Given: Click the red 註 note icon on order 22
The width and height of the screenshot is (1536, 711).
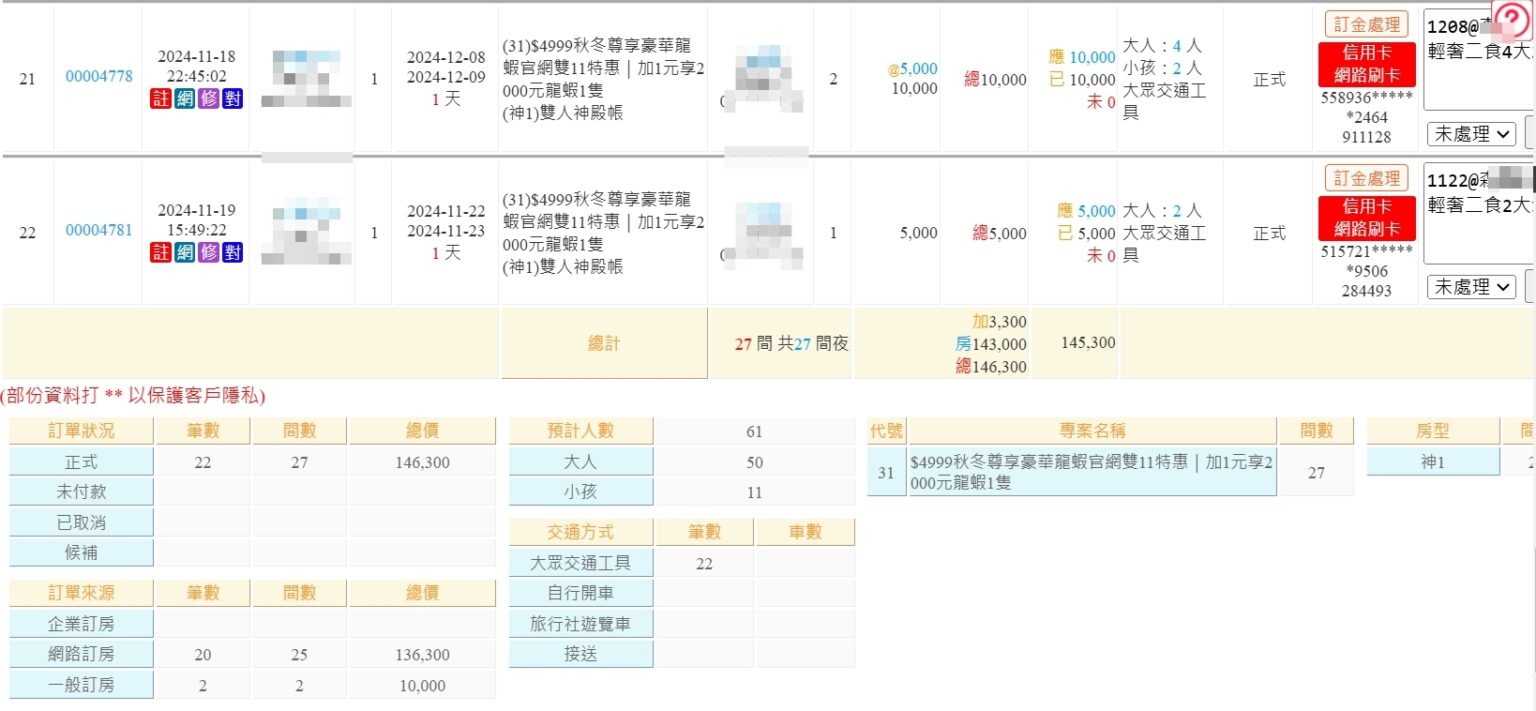Looking at the screenshot, I should click(x=161, y=253).
